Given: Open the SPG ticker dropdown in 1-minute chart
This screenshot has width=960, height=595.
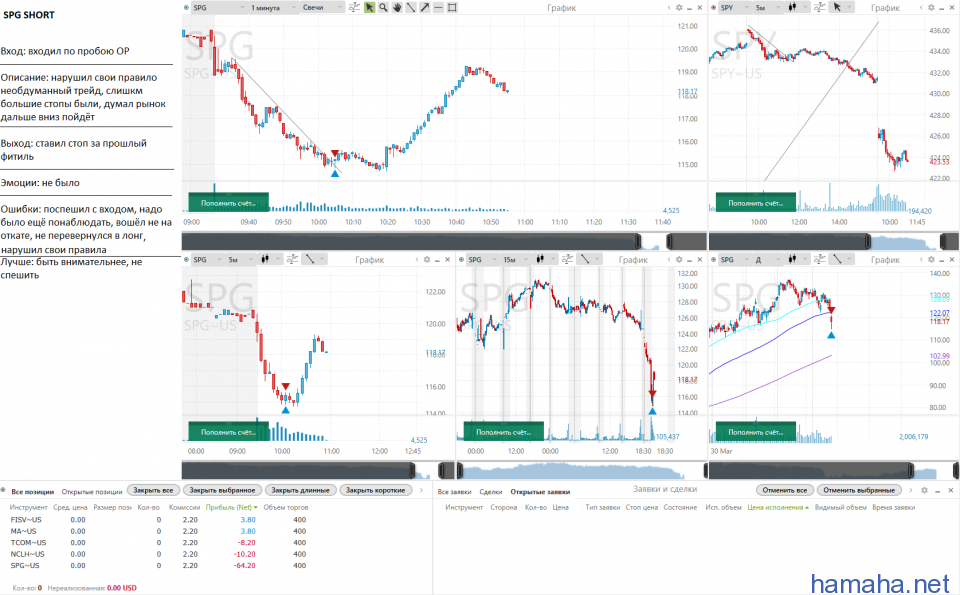Looking at the screenshot, I should [x=217, y=7].
